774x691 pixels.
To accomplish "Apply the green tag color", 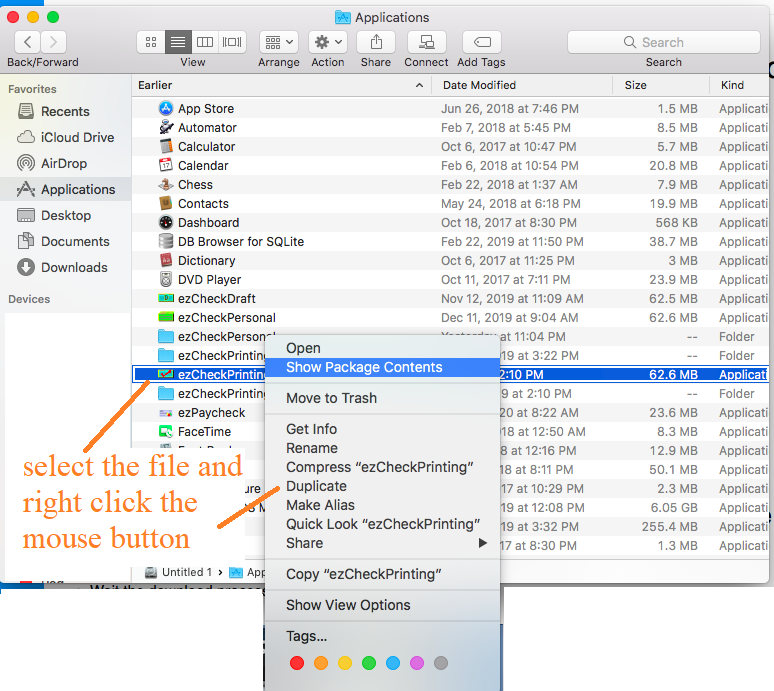I will tap(368, 663).
